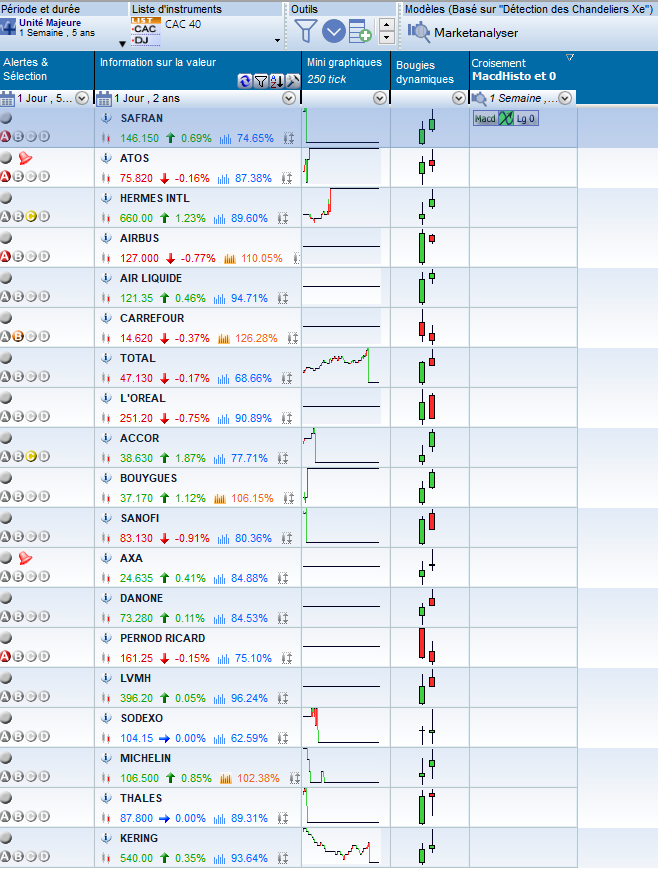Click the volume bars icon in AIRBUS row
This screenshot has height=873, width=658.
(229, 258)
